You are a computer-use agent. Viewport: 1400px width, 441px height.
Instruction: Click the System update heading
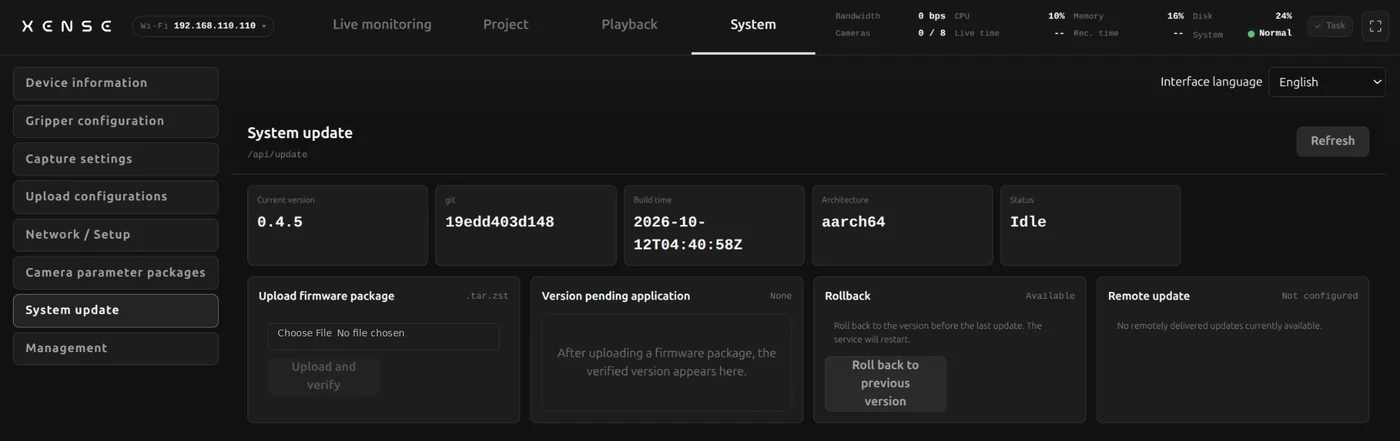click(x=300, y=133)
